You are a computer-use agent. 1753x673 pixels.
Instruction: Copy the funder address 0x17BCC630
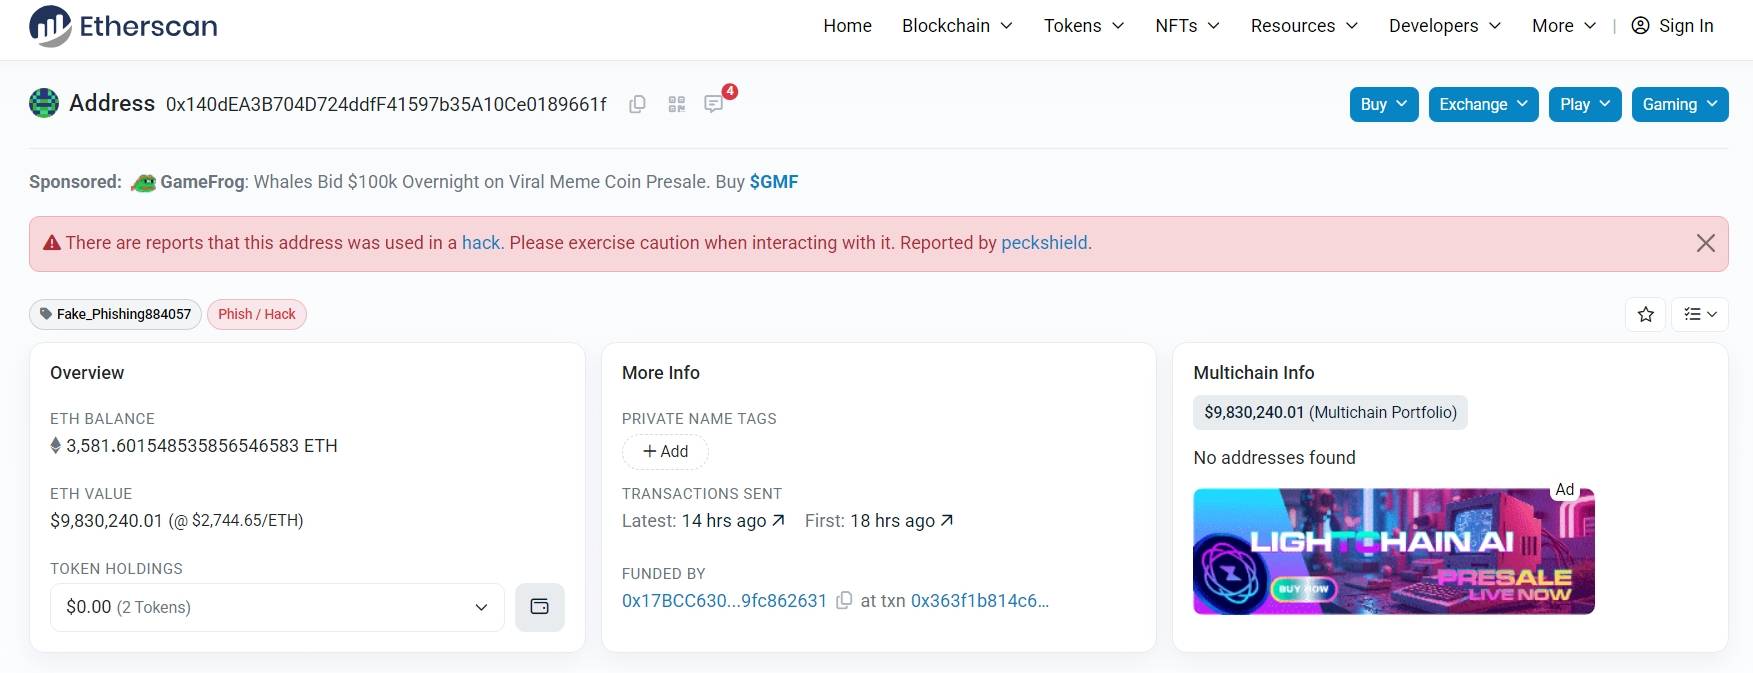(x=844, y=601)
